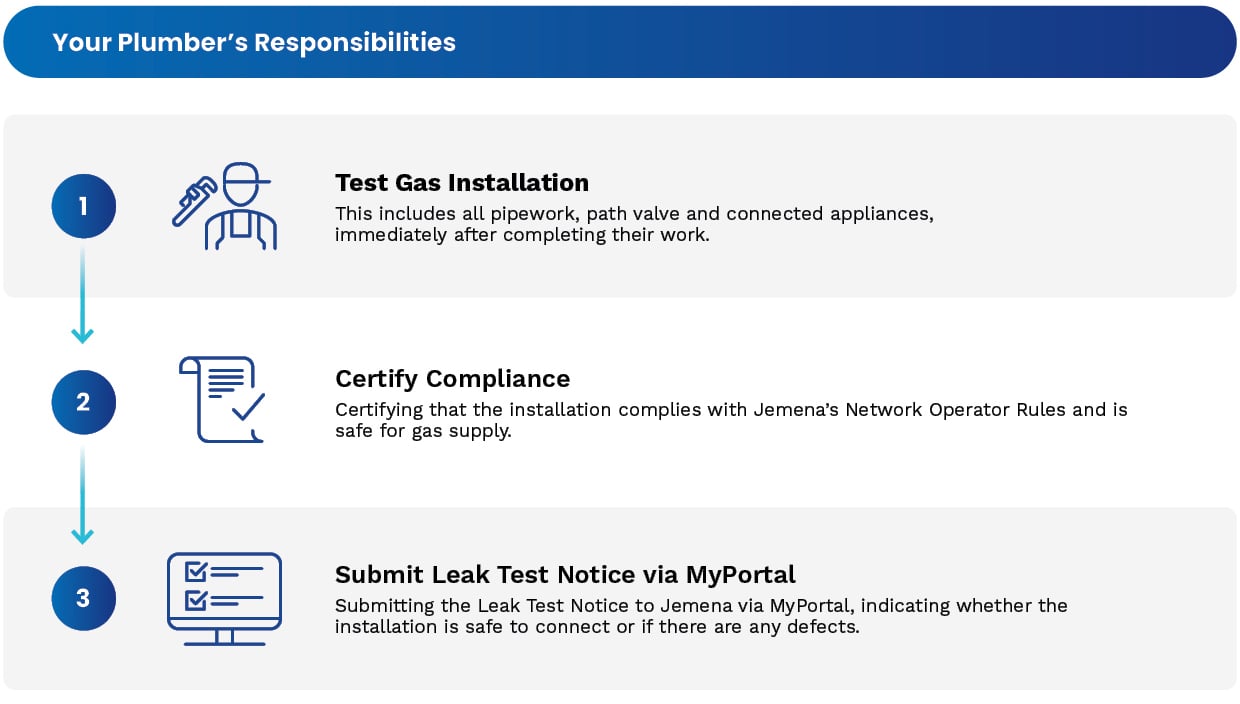Click the arrow pointing to step 3

[83, 533]
